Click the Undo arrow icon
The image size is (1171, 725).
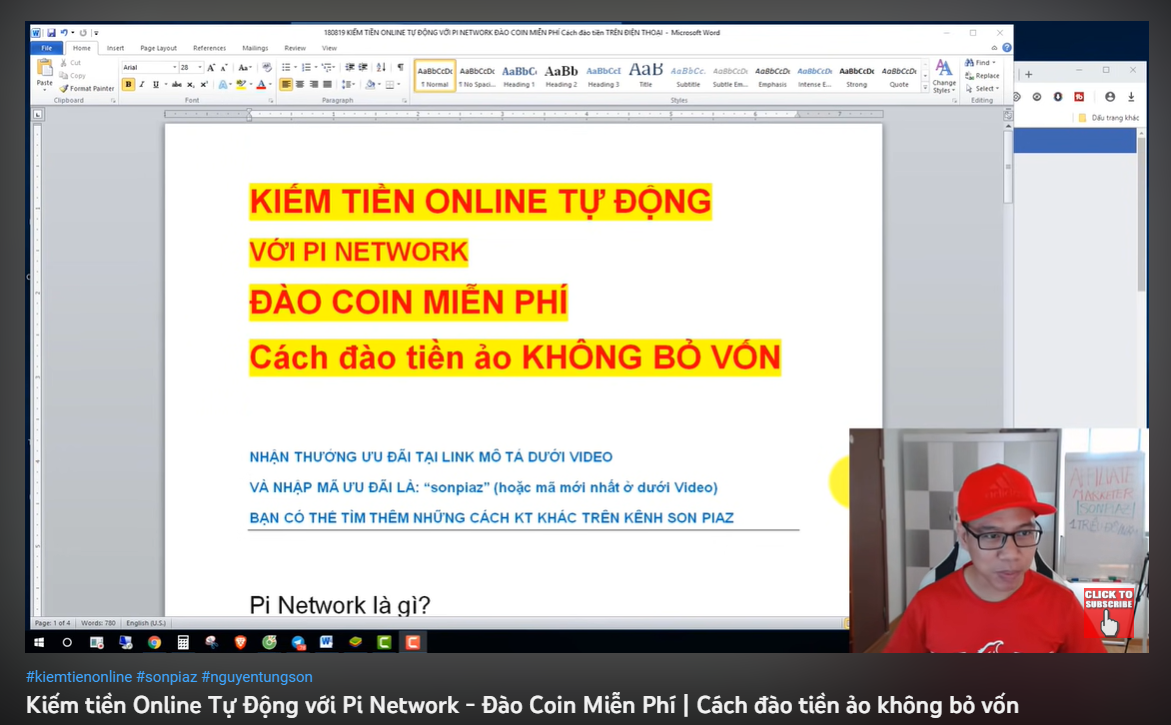pyautogui.click(x=64, y=33)
